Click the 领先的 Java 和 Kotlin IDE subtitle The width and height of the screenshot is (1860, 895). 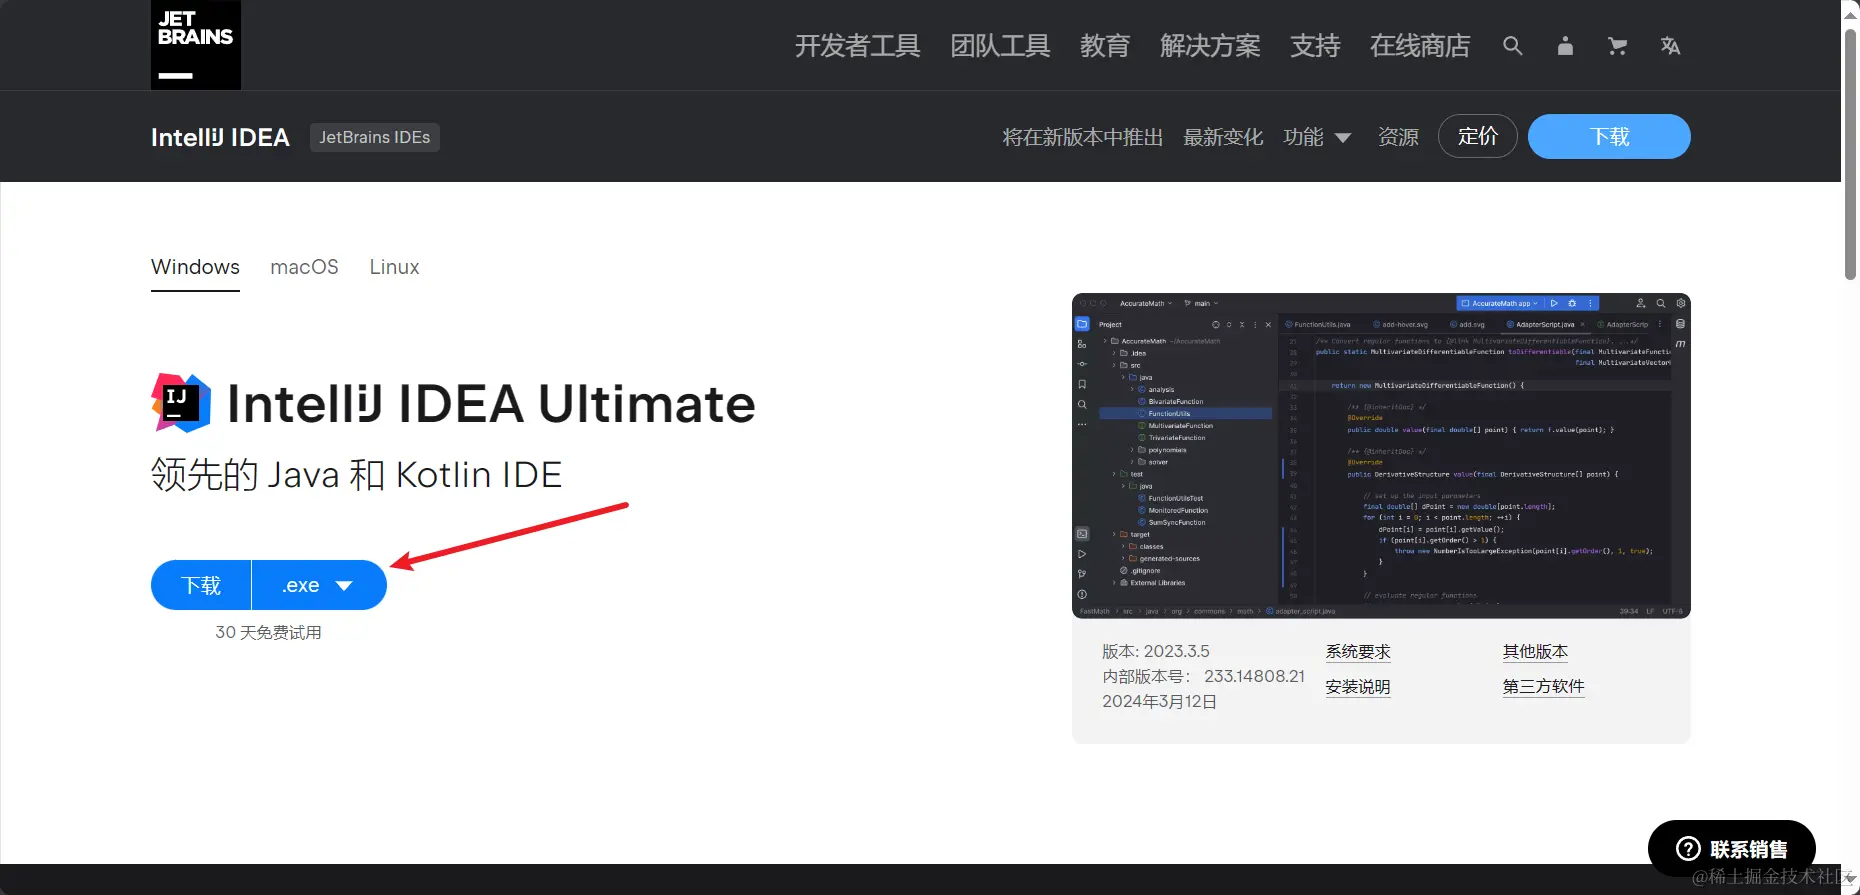tap(356, 474)
